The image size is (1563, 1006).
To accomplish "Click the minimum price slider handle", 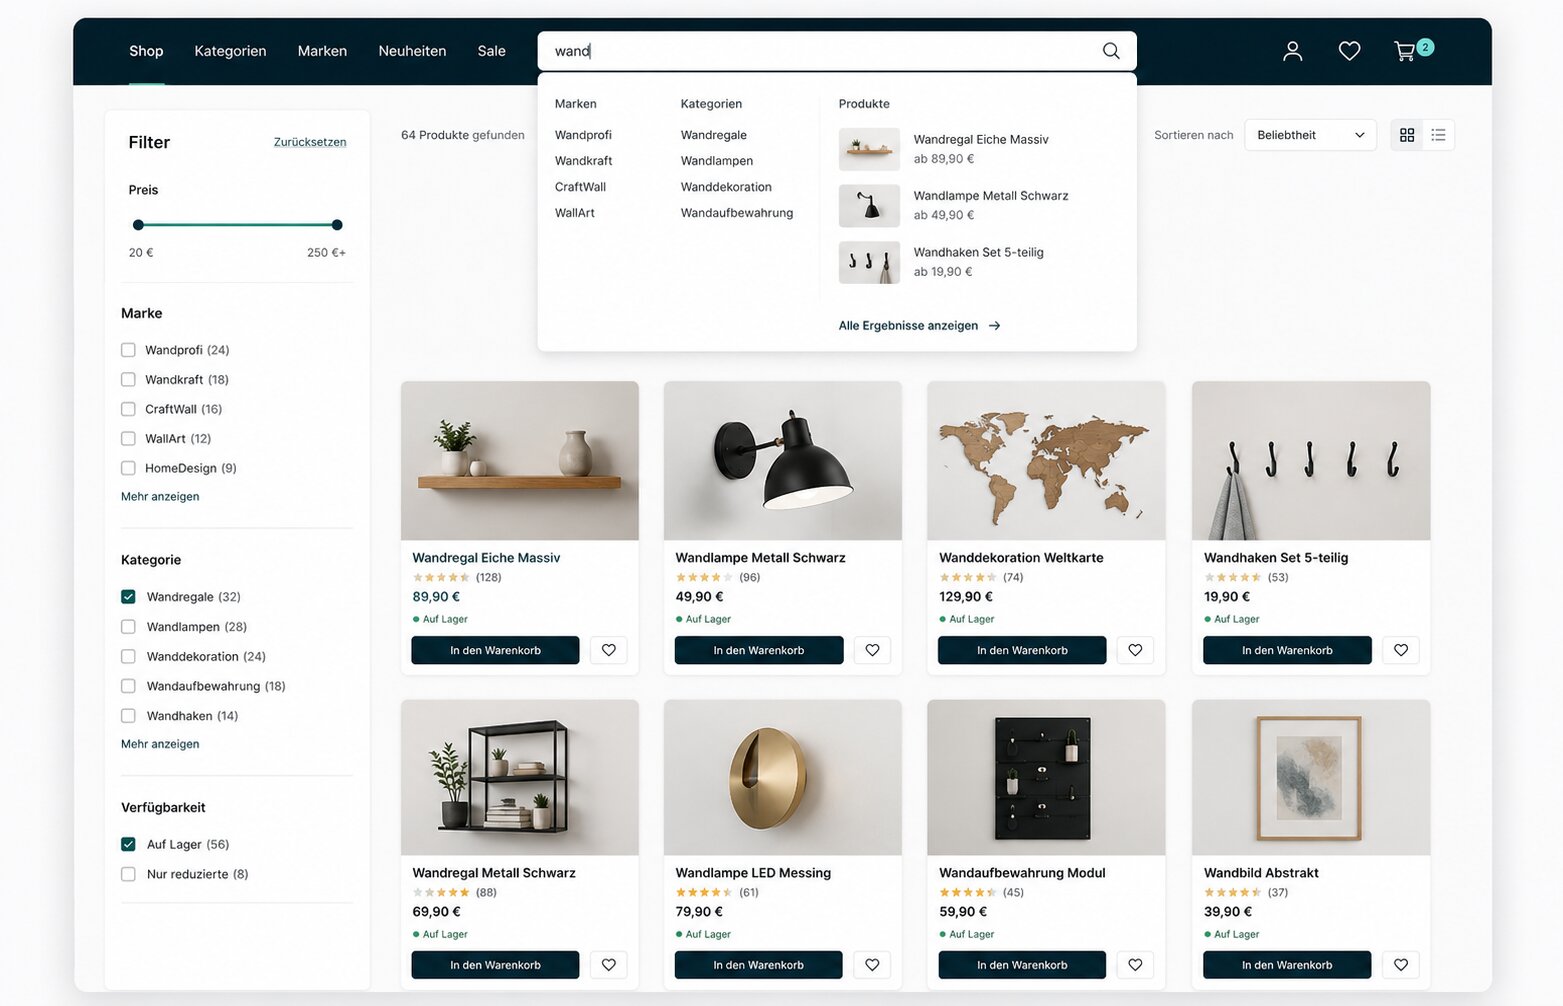I will click(x=138, y=225).
